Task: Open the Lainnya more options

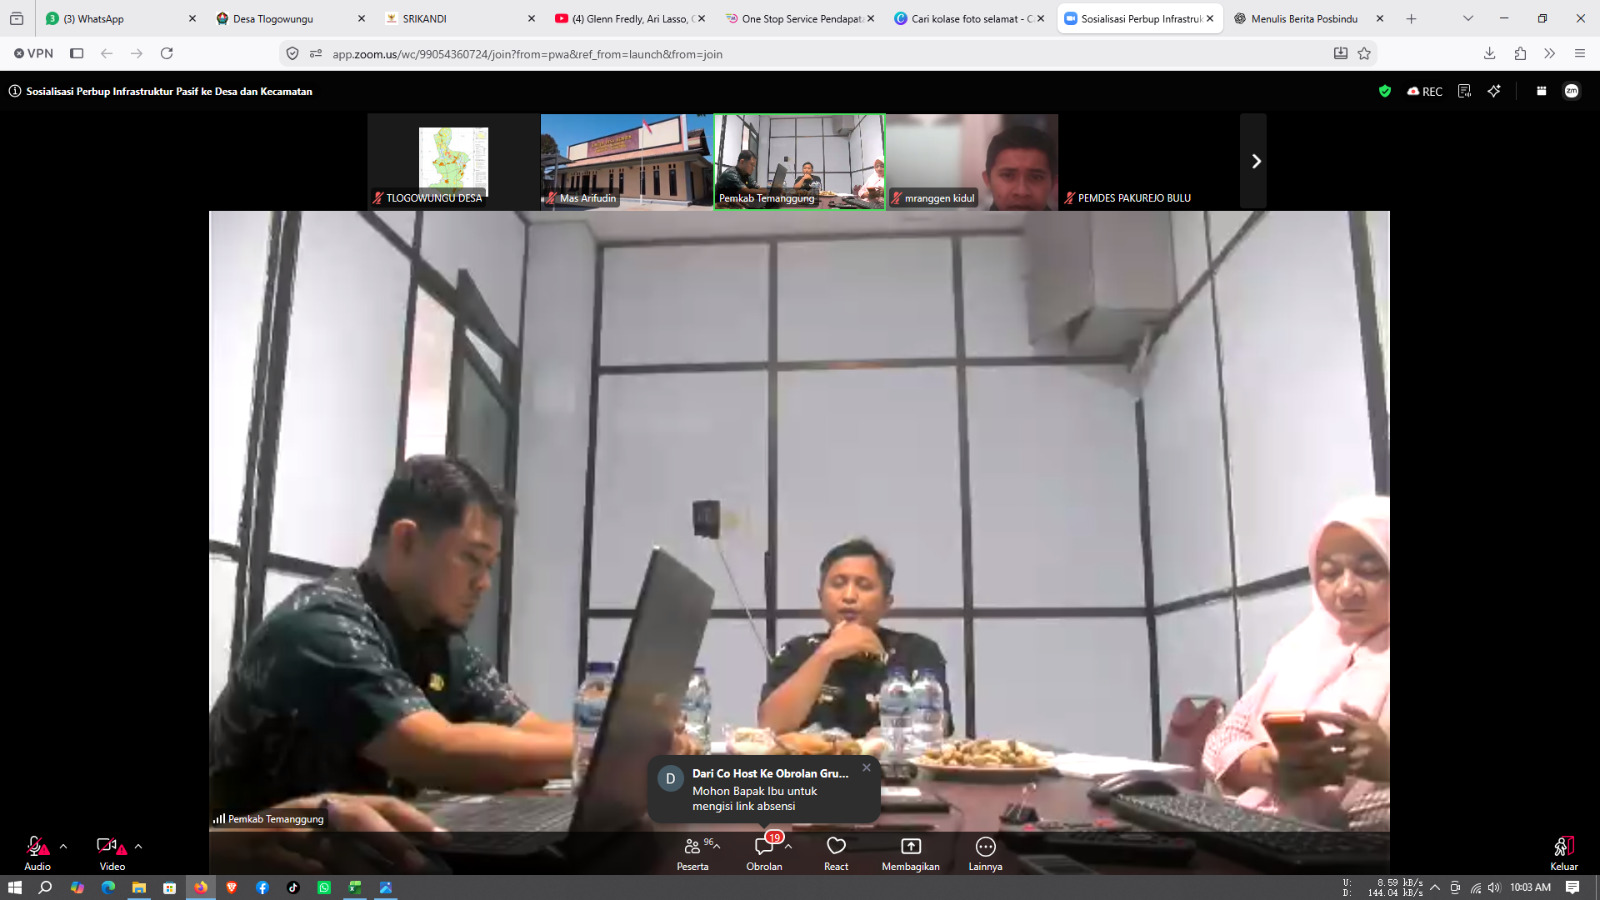Action: pos(985,853)
